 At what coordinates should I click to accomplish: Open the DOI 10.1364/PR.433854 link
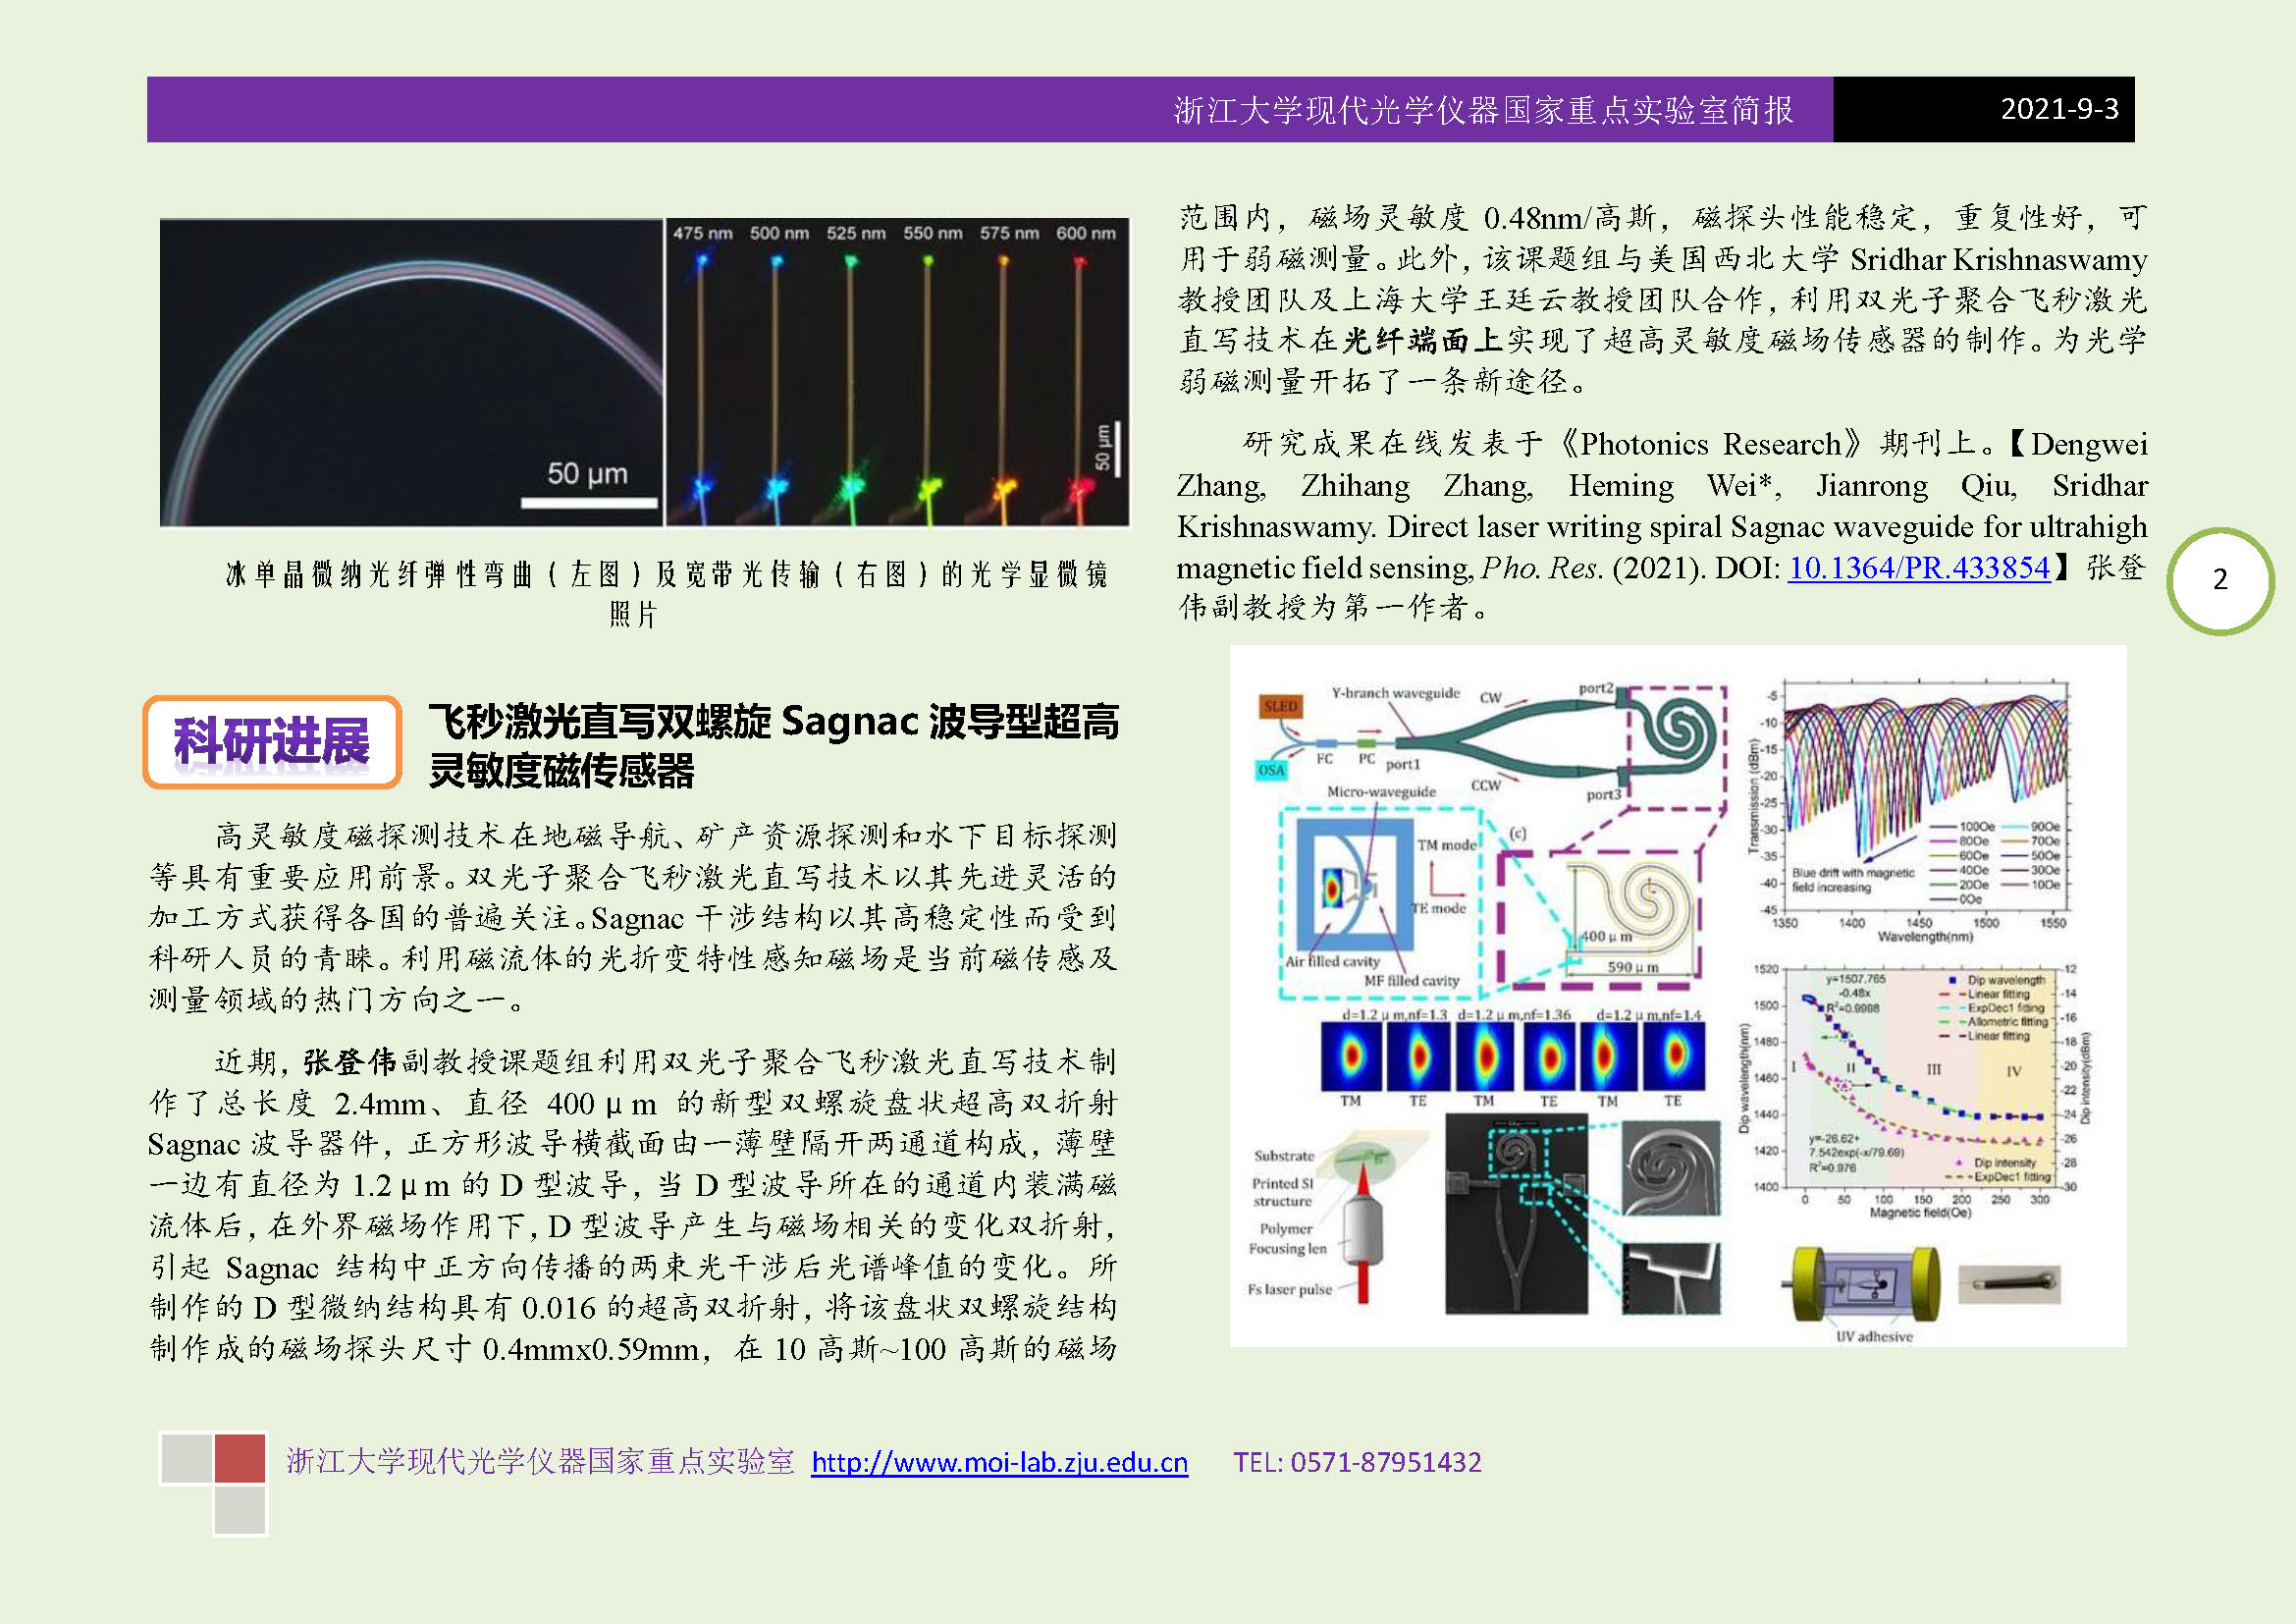point(1918,568)
